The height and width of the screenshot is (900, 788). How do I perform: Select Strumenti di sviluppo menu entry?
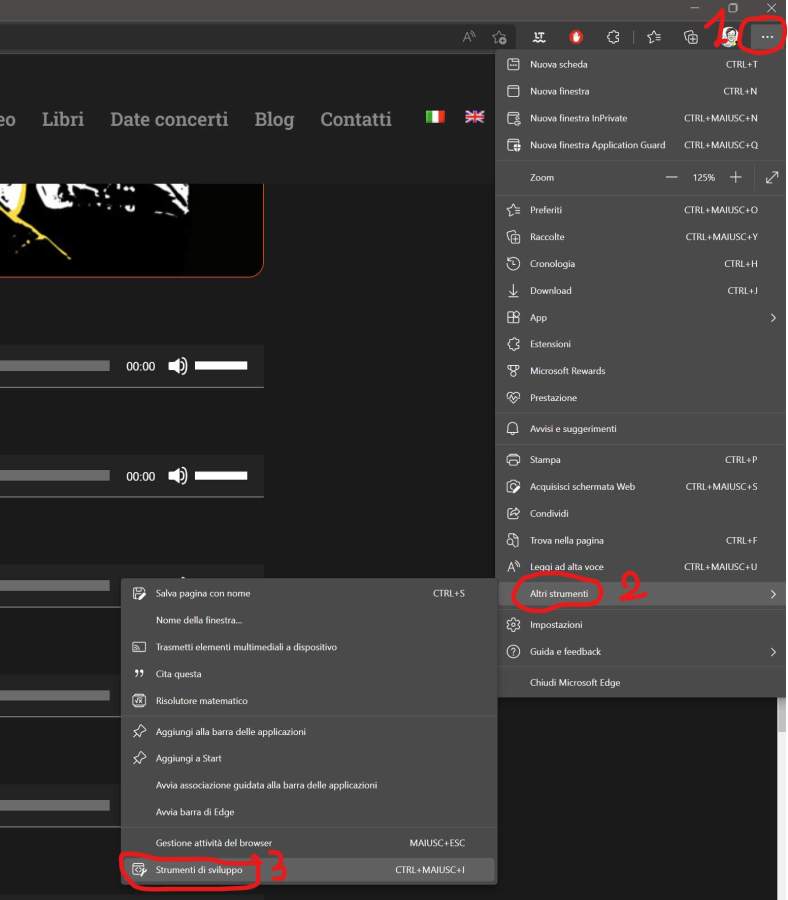click(x=199, y=870)
